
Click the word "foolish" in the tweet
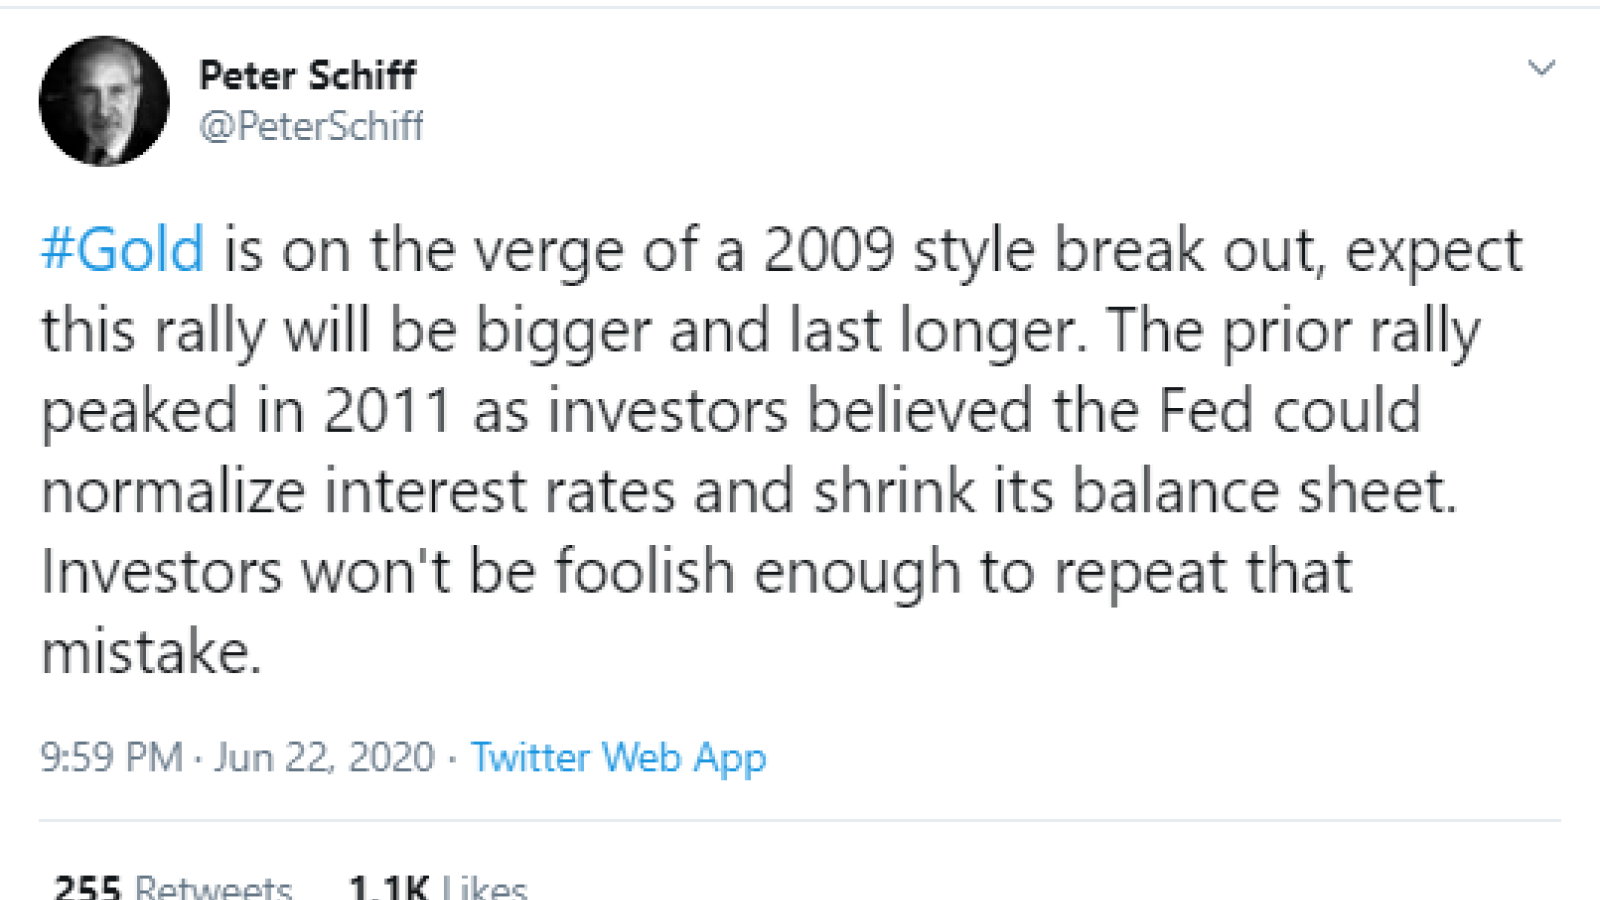pyautogui.click(x=645, y=571)
